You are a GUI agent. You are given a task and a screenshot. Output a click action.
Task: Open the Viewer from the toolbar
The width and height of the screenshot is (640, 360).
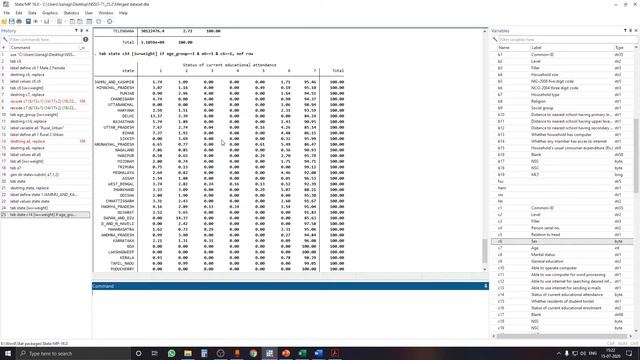click(x=36, y=21)
